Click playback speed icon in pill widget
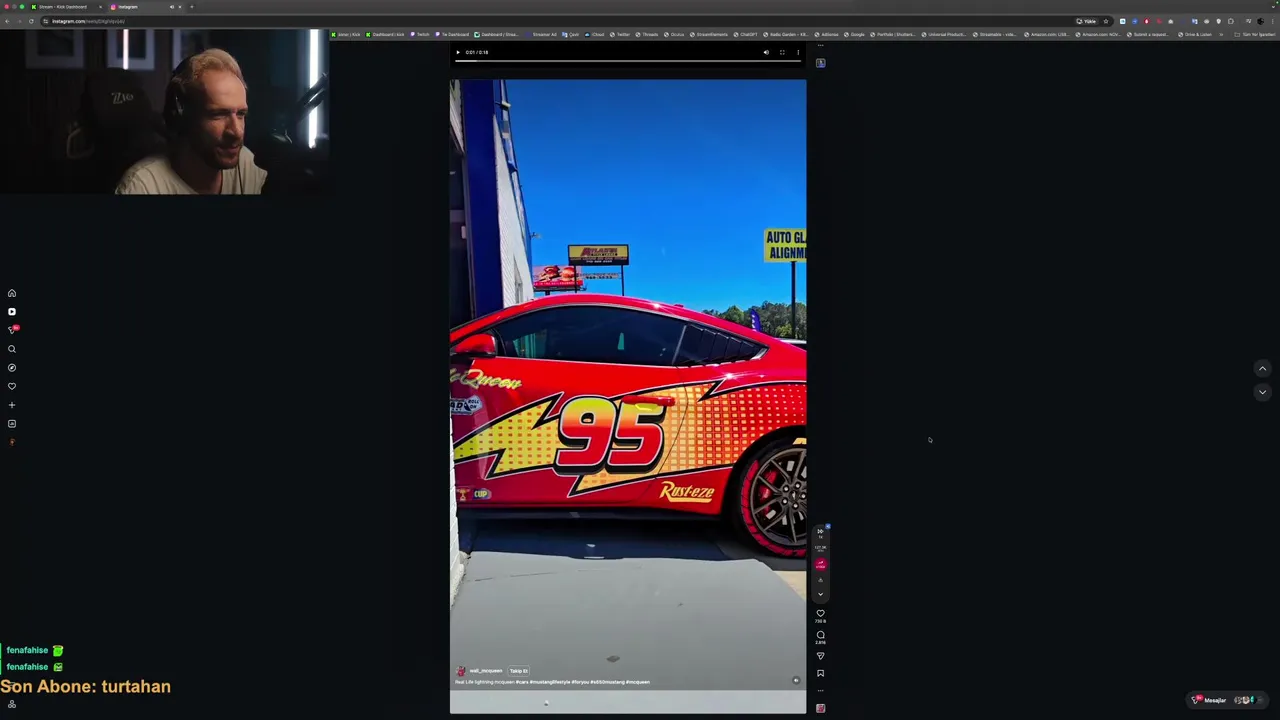 tap(821, 531)
